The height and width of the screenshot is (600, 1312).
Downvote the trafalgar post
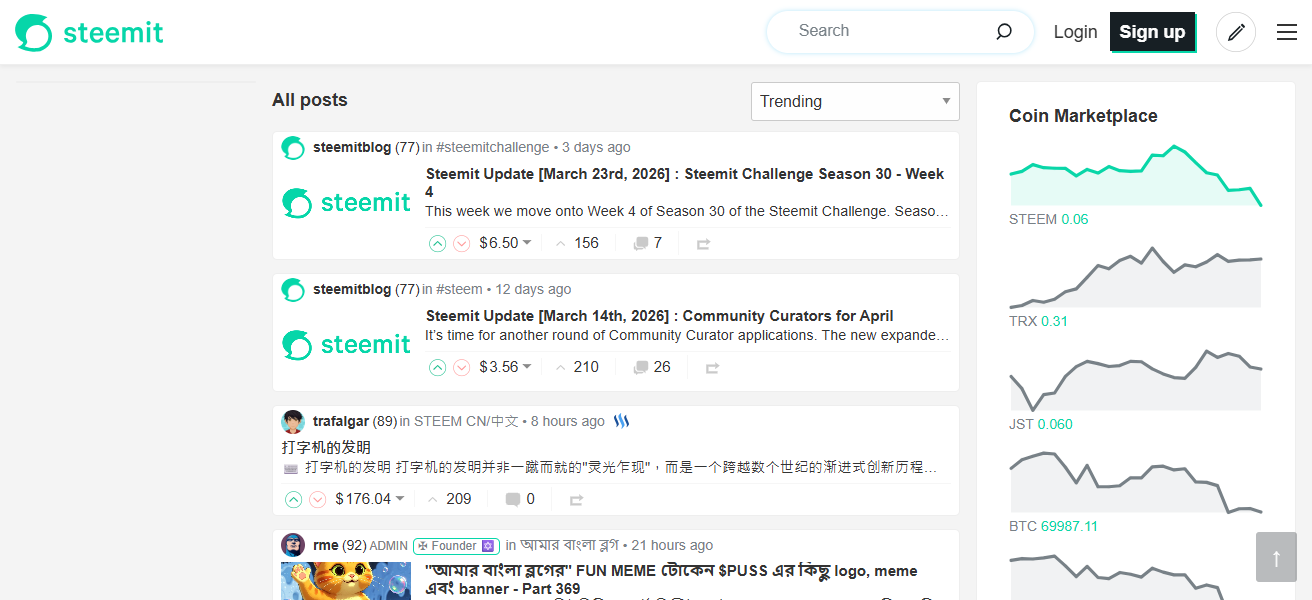[x=318, y=499]
